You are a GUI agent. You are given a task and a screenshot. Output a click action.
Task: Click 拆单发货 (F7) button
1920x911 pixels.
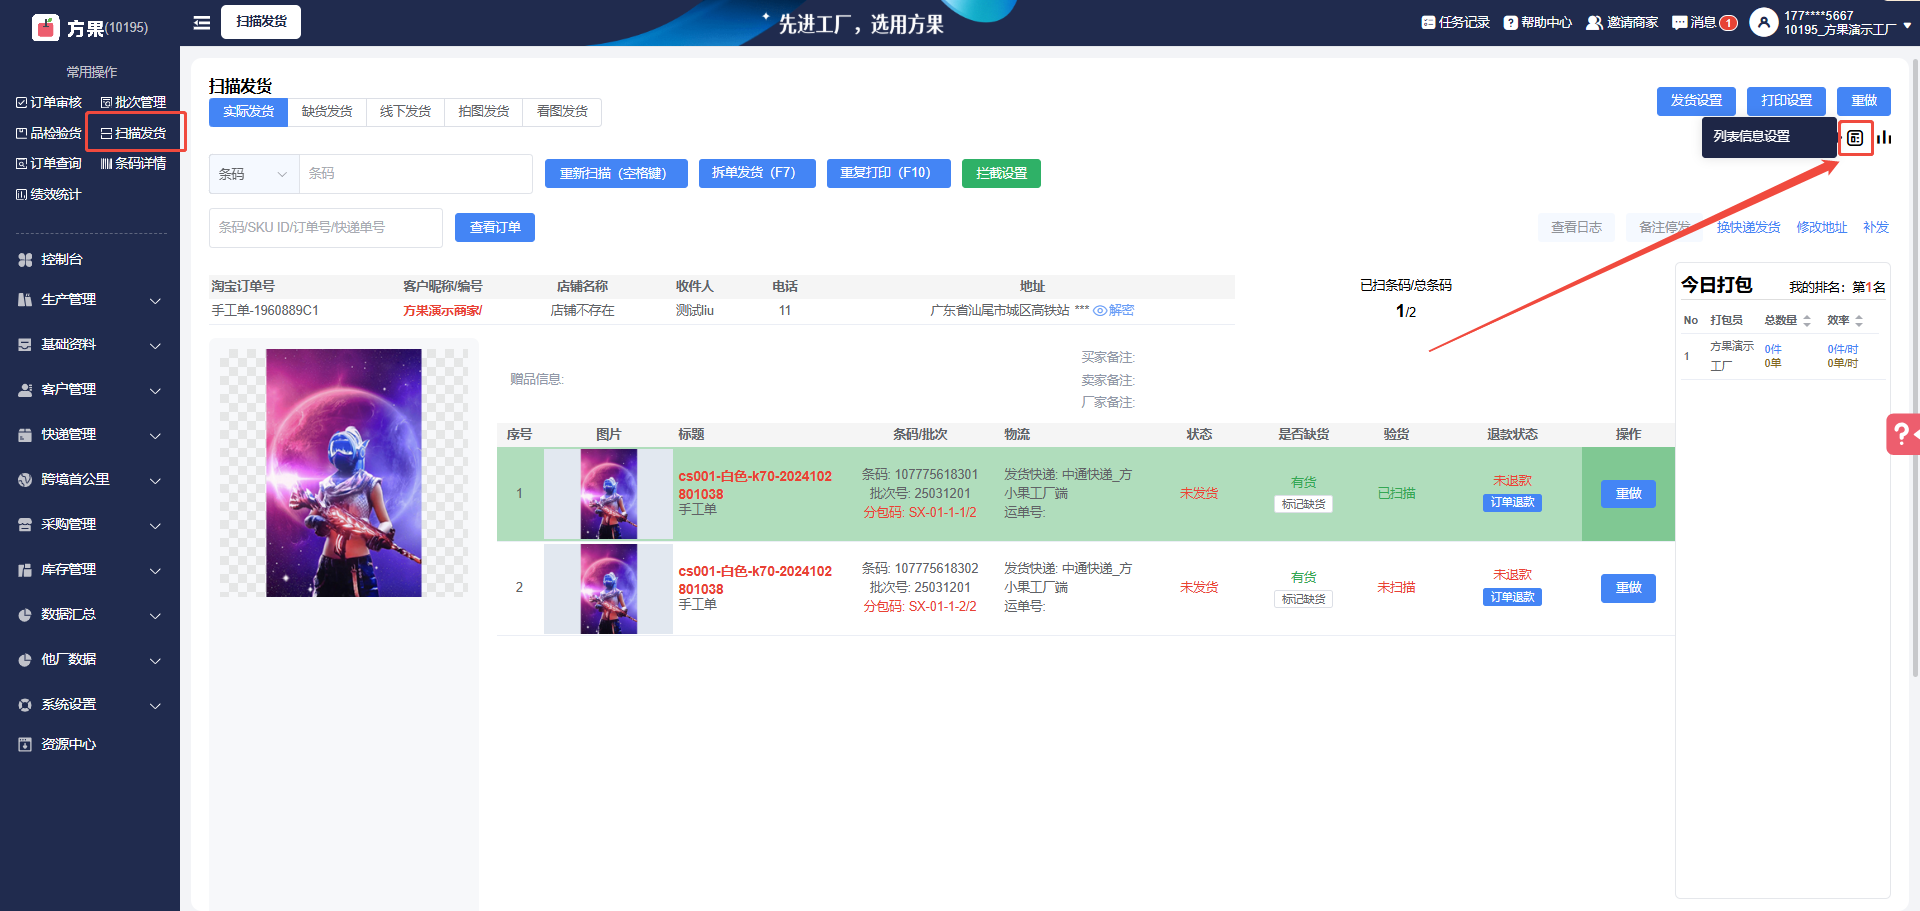[757, 173]
